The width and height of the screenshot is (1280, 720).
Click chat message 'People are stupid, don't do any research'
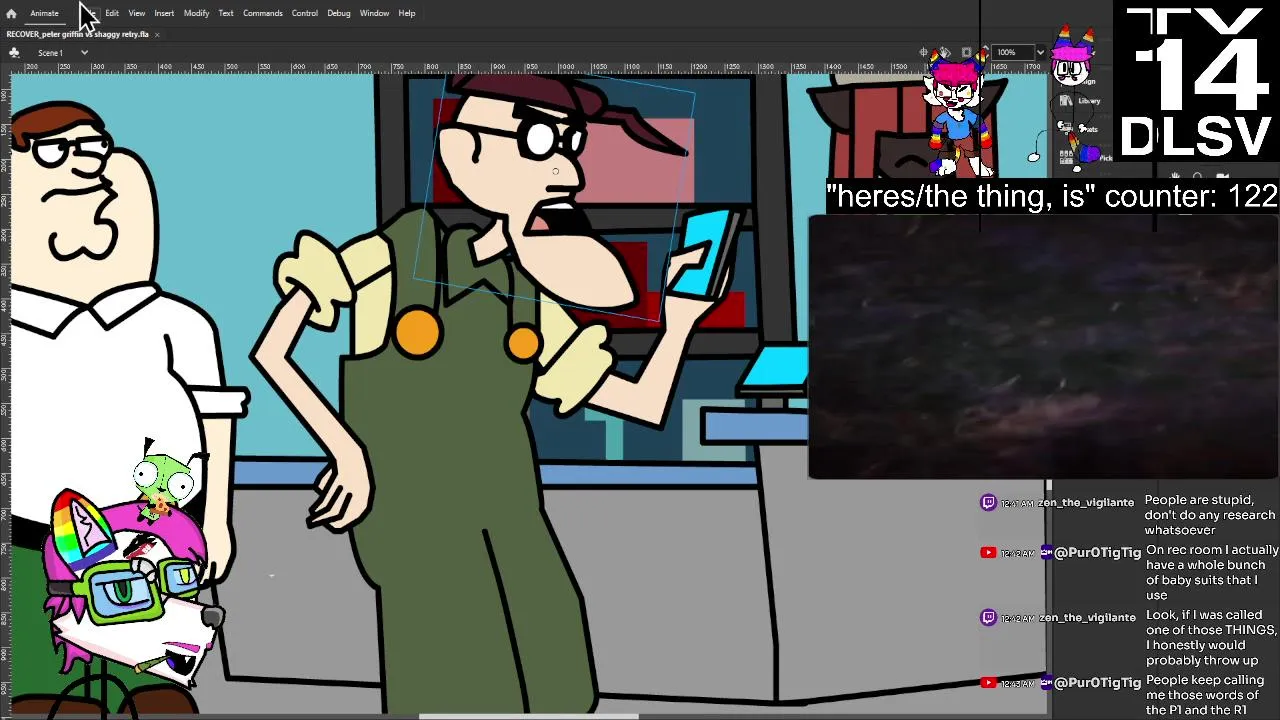[1210, 515]
